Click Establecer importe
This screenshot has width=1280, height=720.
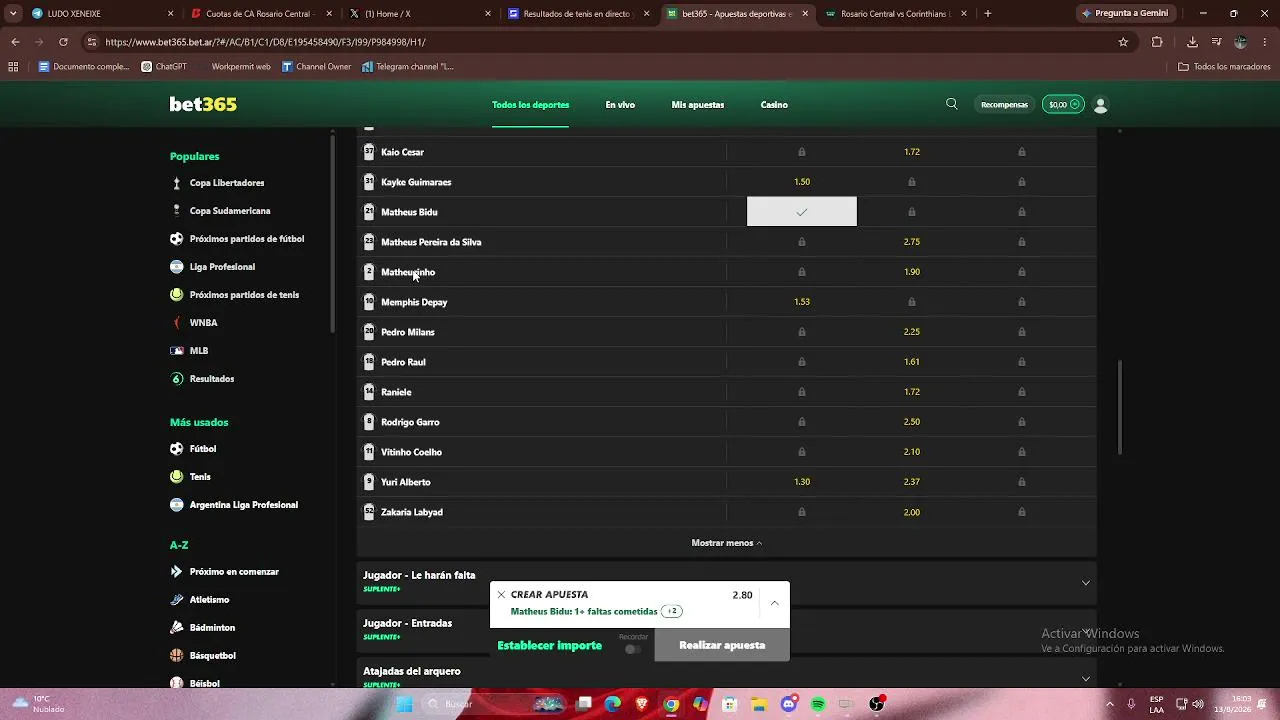[x=550, y=646]
